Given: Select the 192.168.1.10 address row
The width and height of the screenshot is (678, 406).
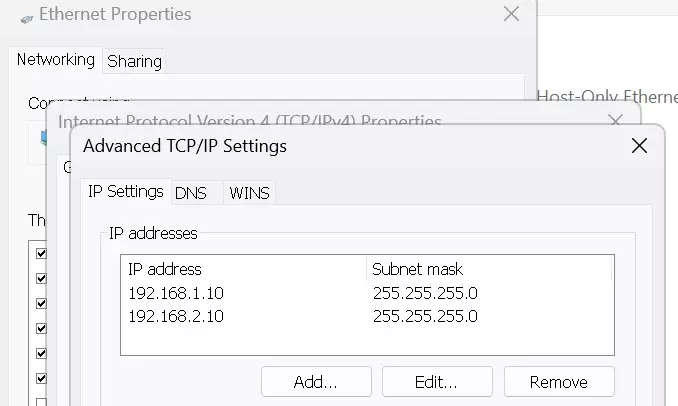Looking at the screenshot, I should click(x=367, y=293).
